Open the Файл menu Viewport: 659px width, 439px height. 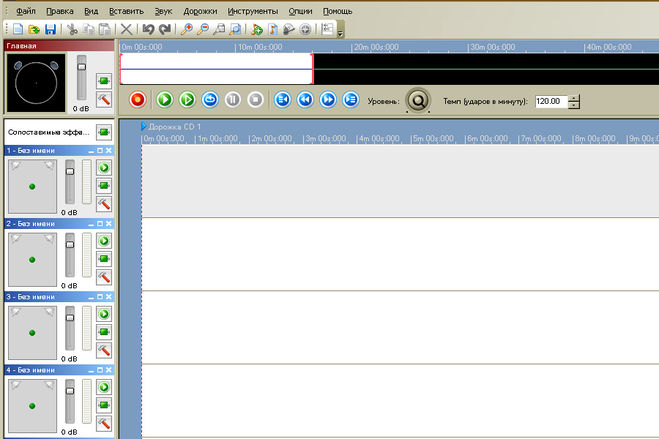pyautogui.click(x=26, y=10)
